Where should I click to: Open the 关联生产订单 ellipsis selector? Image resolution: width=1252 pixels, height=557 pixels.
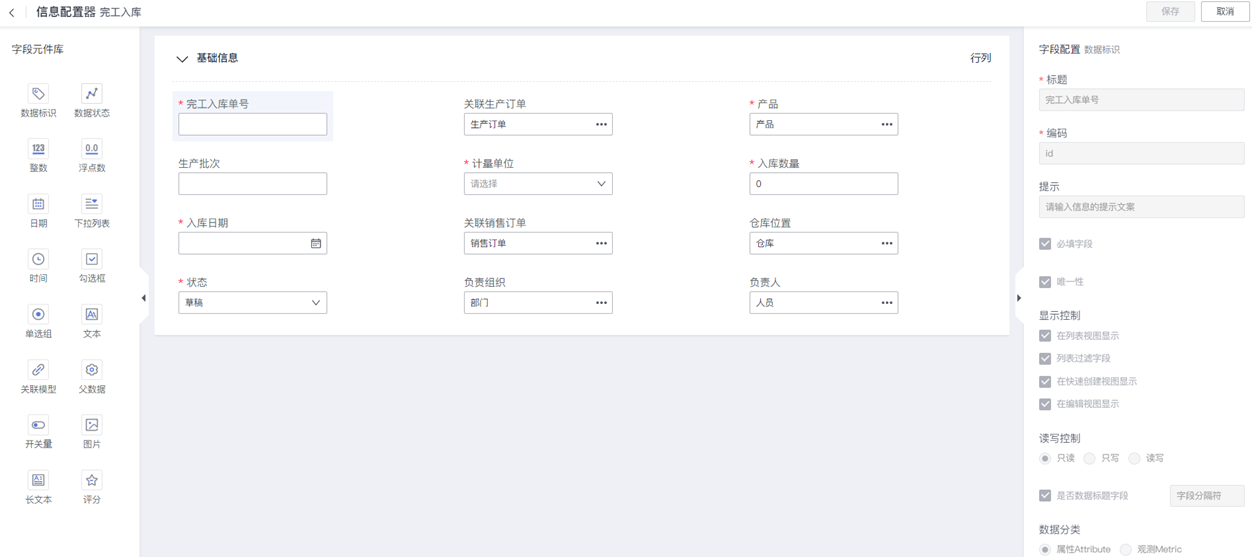[601, 125]
